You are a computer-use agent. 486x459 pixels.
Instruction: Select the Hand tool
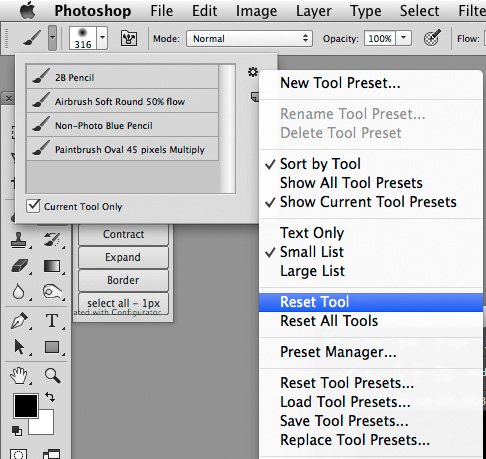(19, 376)
